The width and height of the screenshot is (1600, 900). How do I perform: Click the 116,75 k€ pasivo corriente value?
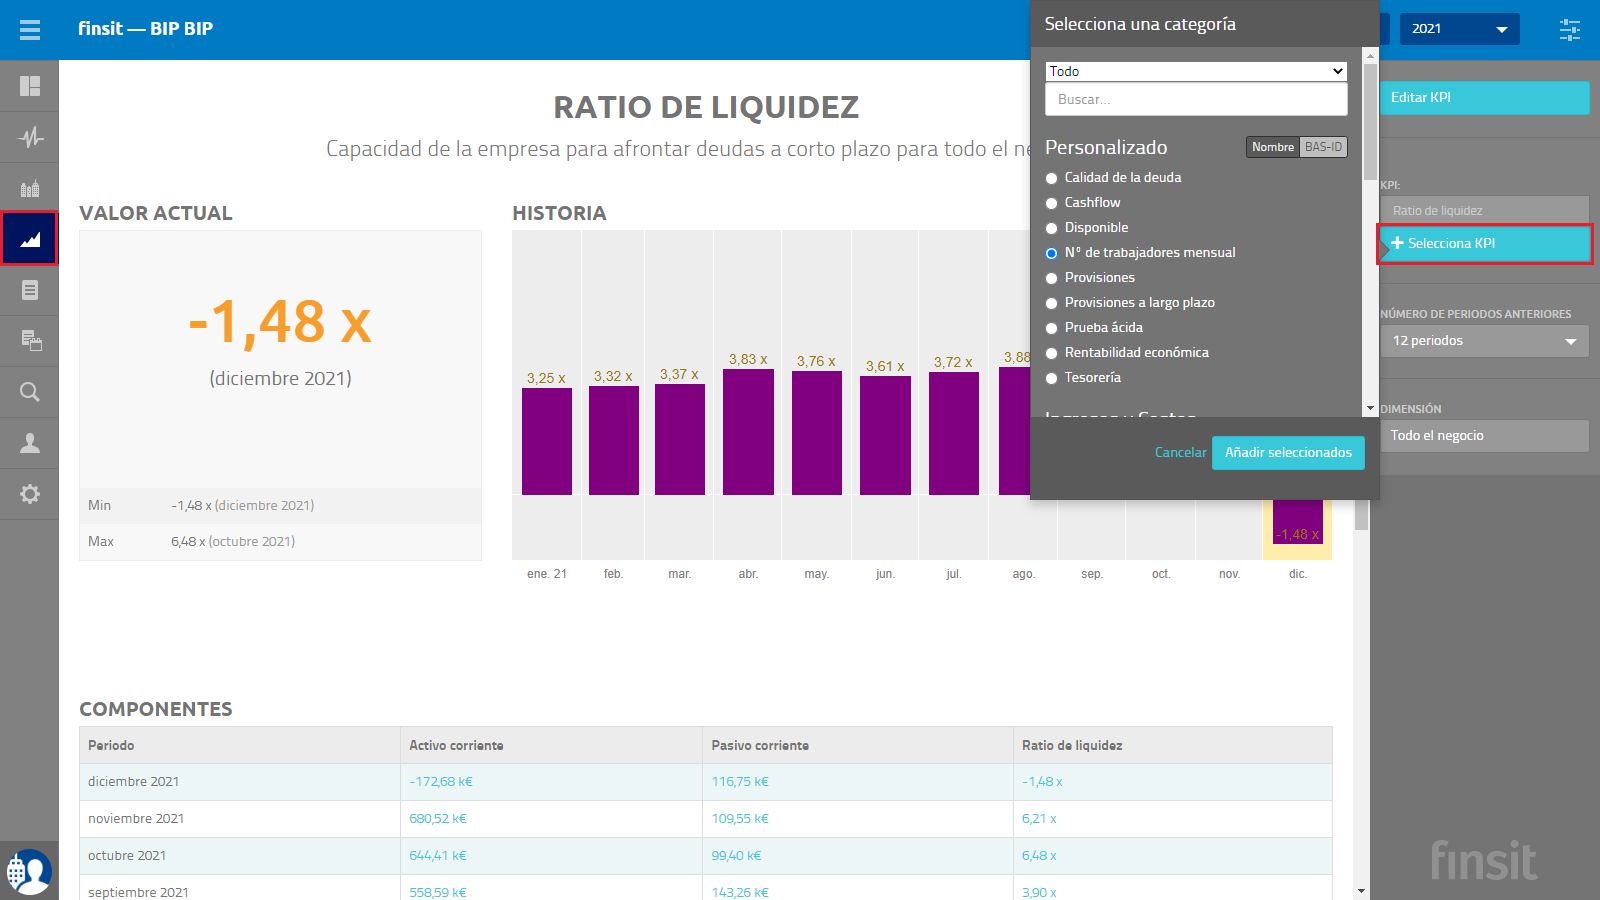740,782
